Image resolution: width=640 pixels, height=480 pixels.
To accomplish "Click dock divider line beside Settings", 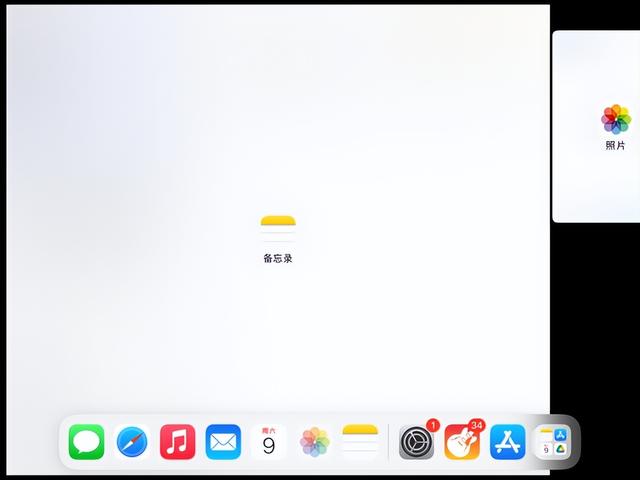I will [x=388, y=442].
